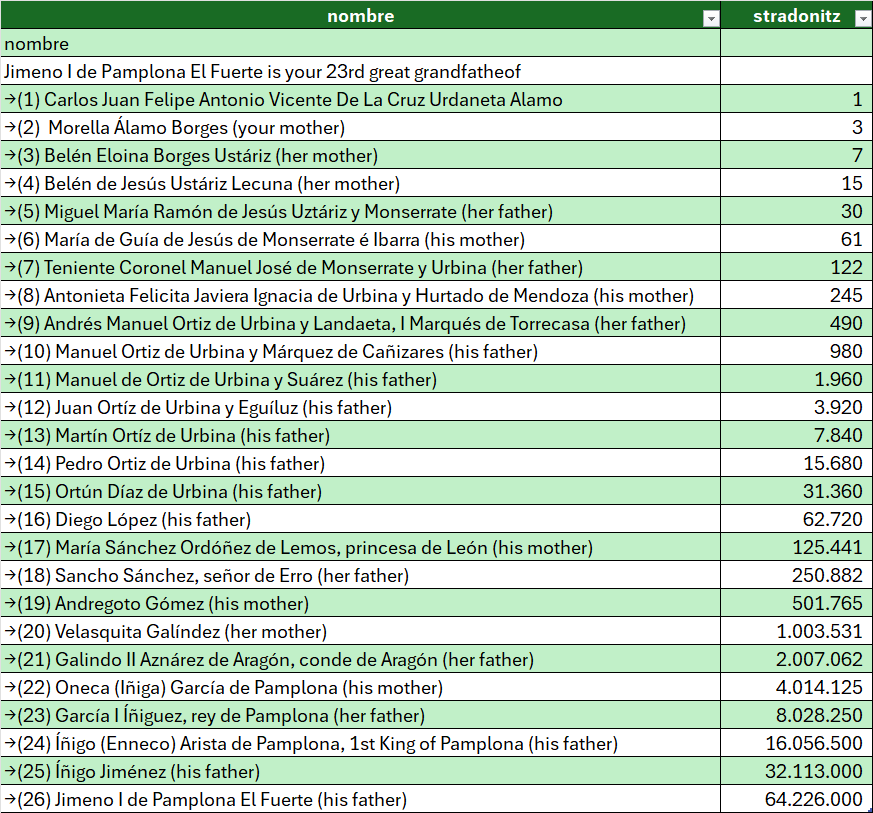Viewport: 873px width, 813px height.
Task: Select the nombre header cell
Action: click(x=361, y=15)
